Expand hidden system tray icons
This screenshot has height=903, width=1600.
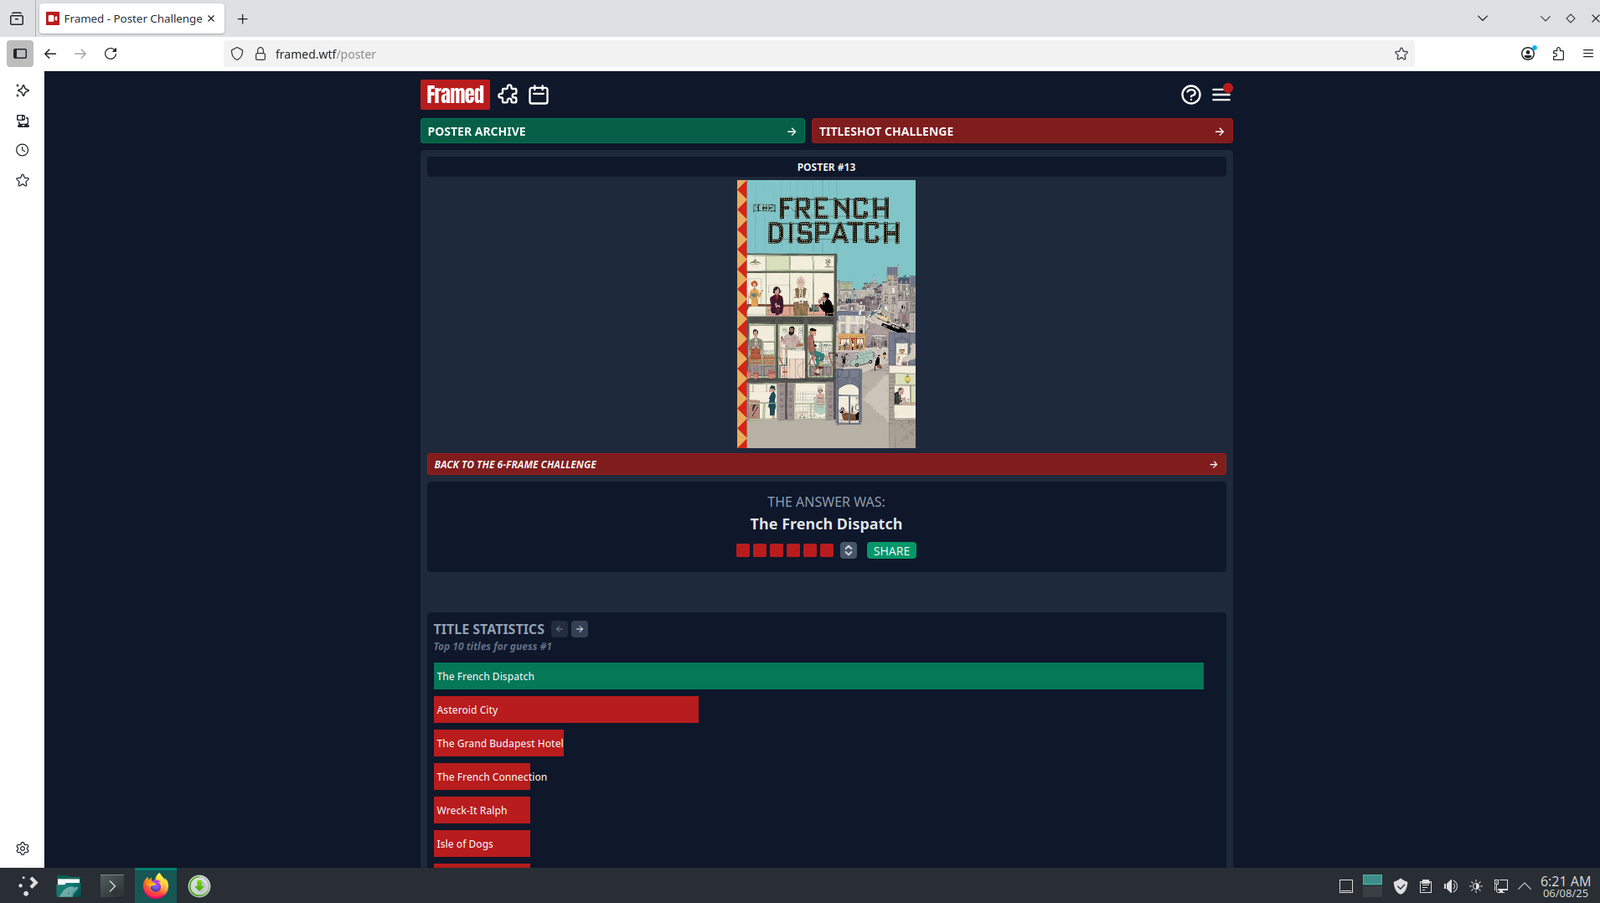pyautogui.click(x=1524, y=886)
